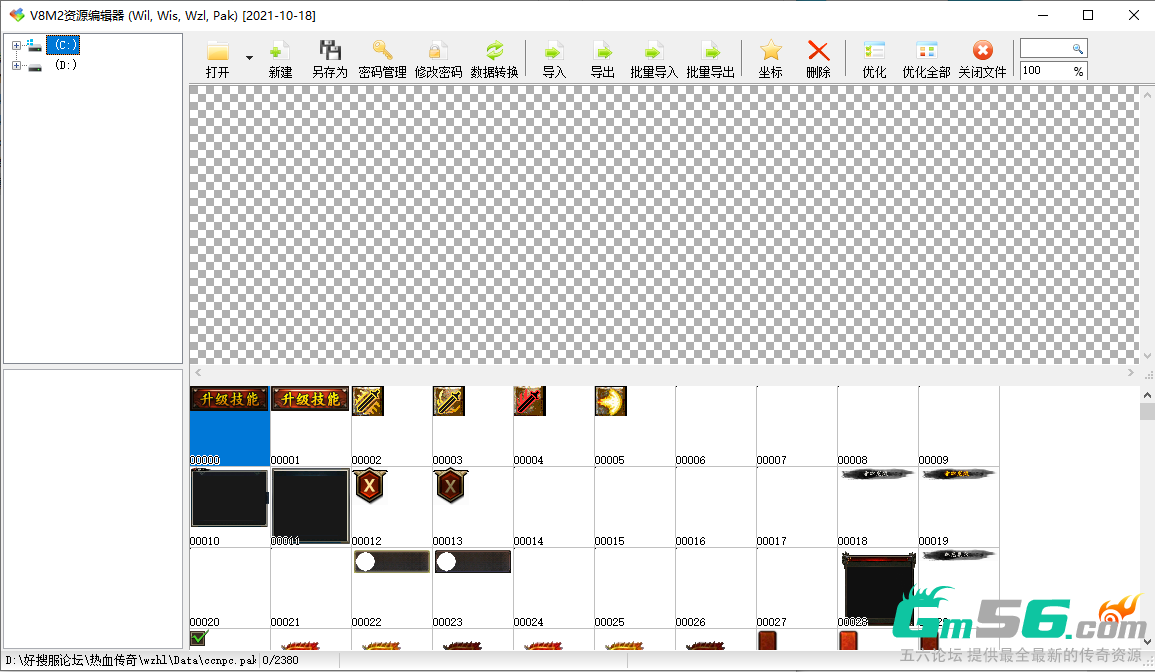1155x672 pixels.
Task: Click the 优化 (Optimize) icon
Action: coord(874,50)
